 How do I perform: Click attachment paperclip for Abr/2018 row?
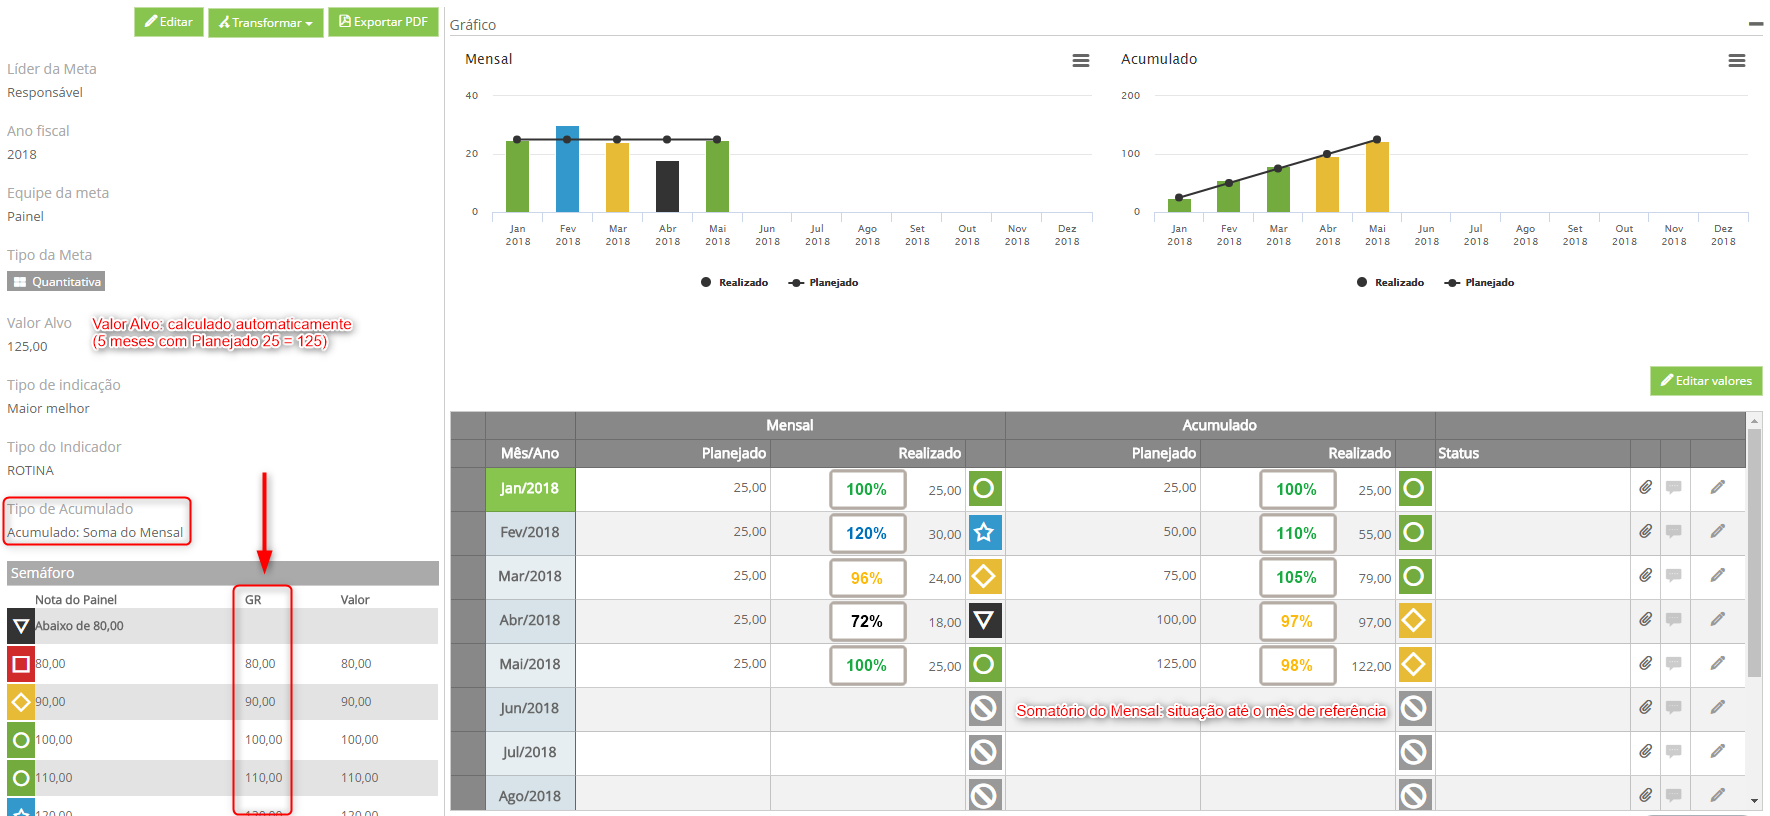(1645, 620)
